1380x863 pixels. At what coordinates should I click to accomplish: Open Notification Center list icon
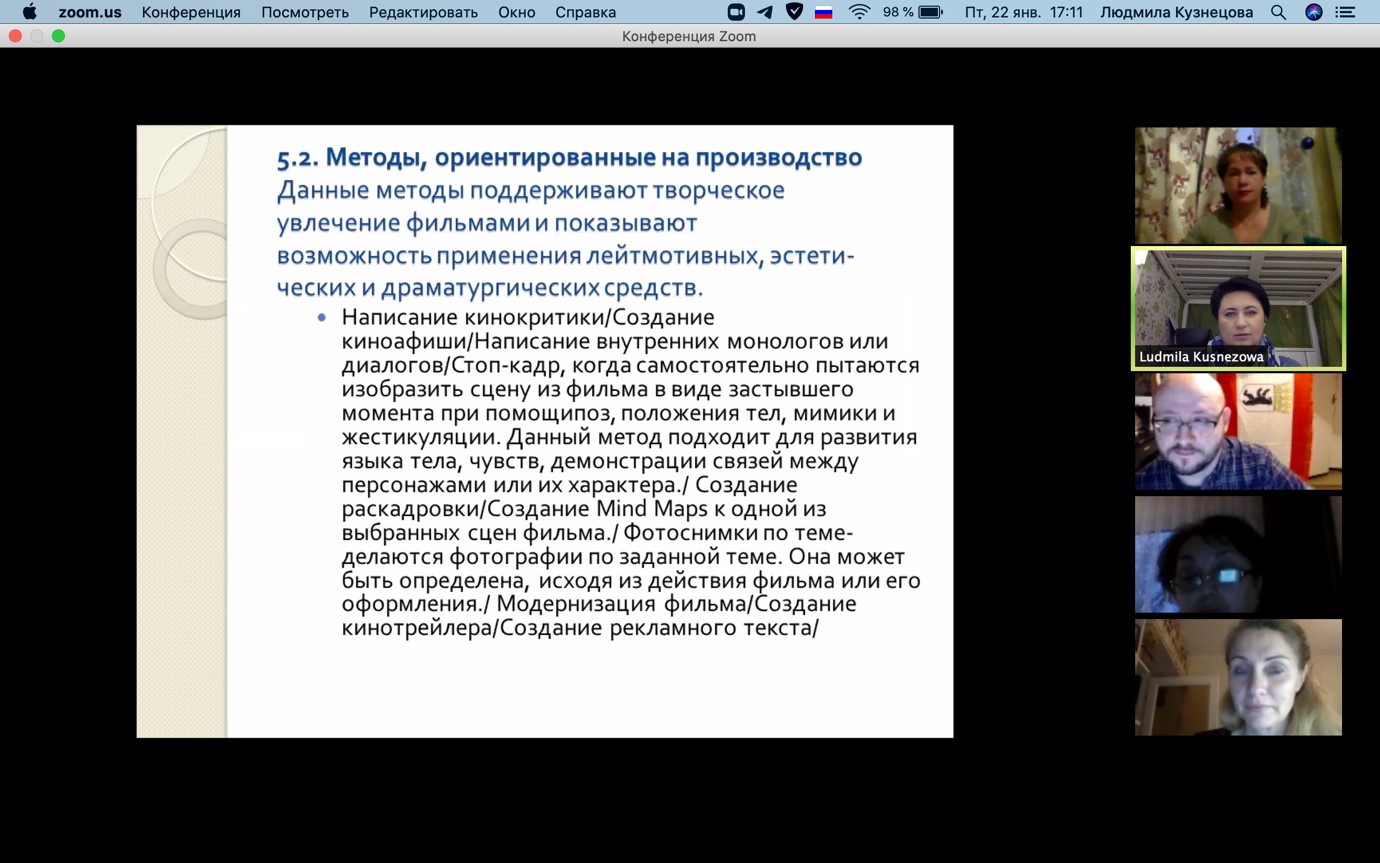click(1346, 12)
